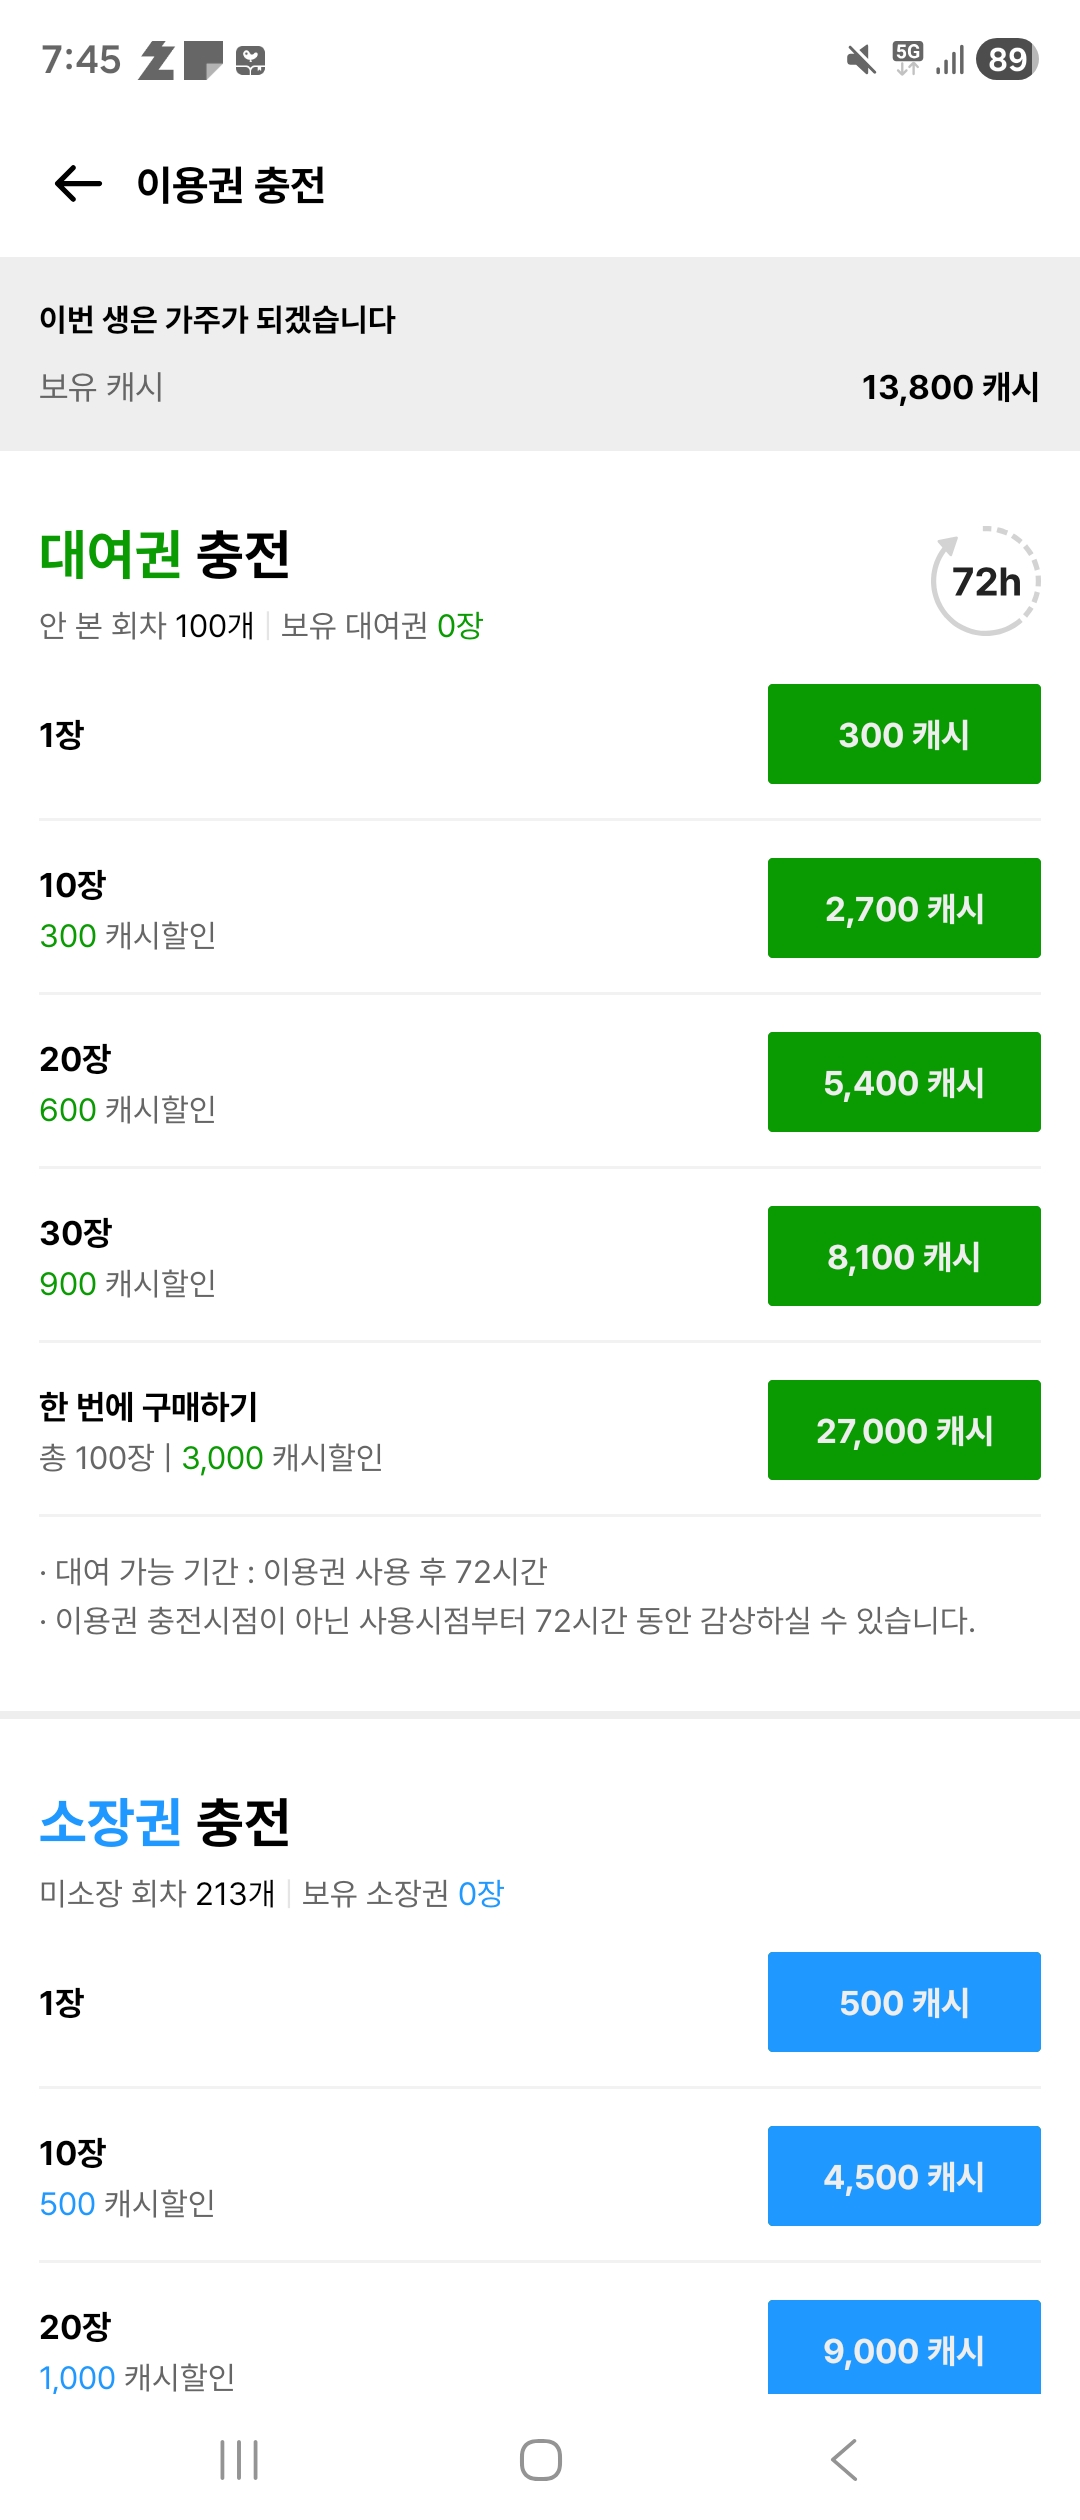
Task: Purchase 30 rental tickets for 8,100 캐시
Action: coord(904,1256)
